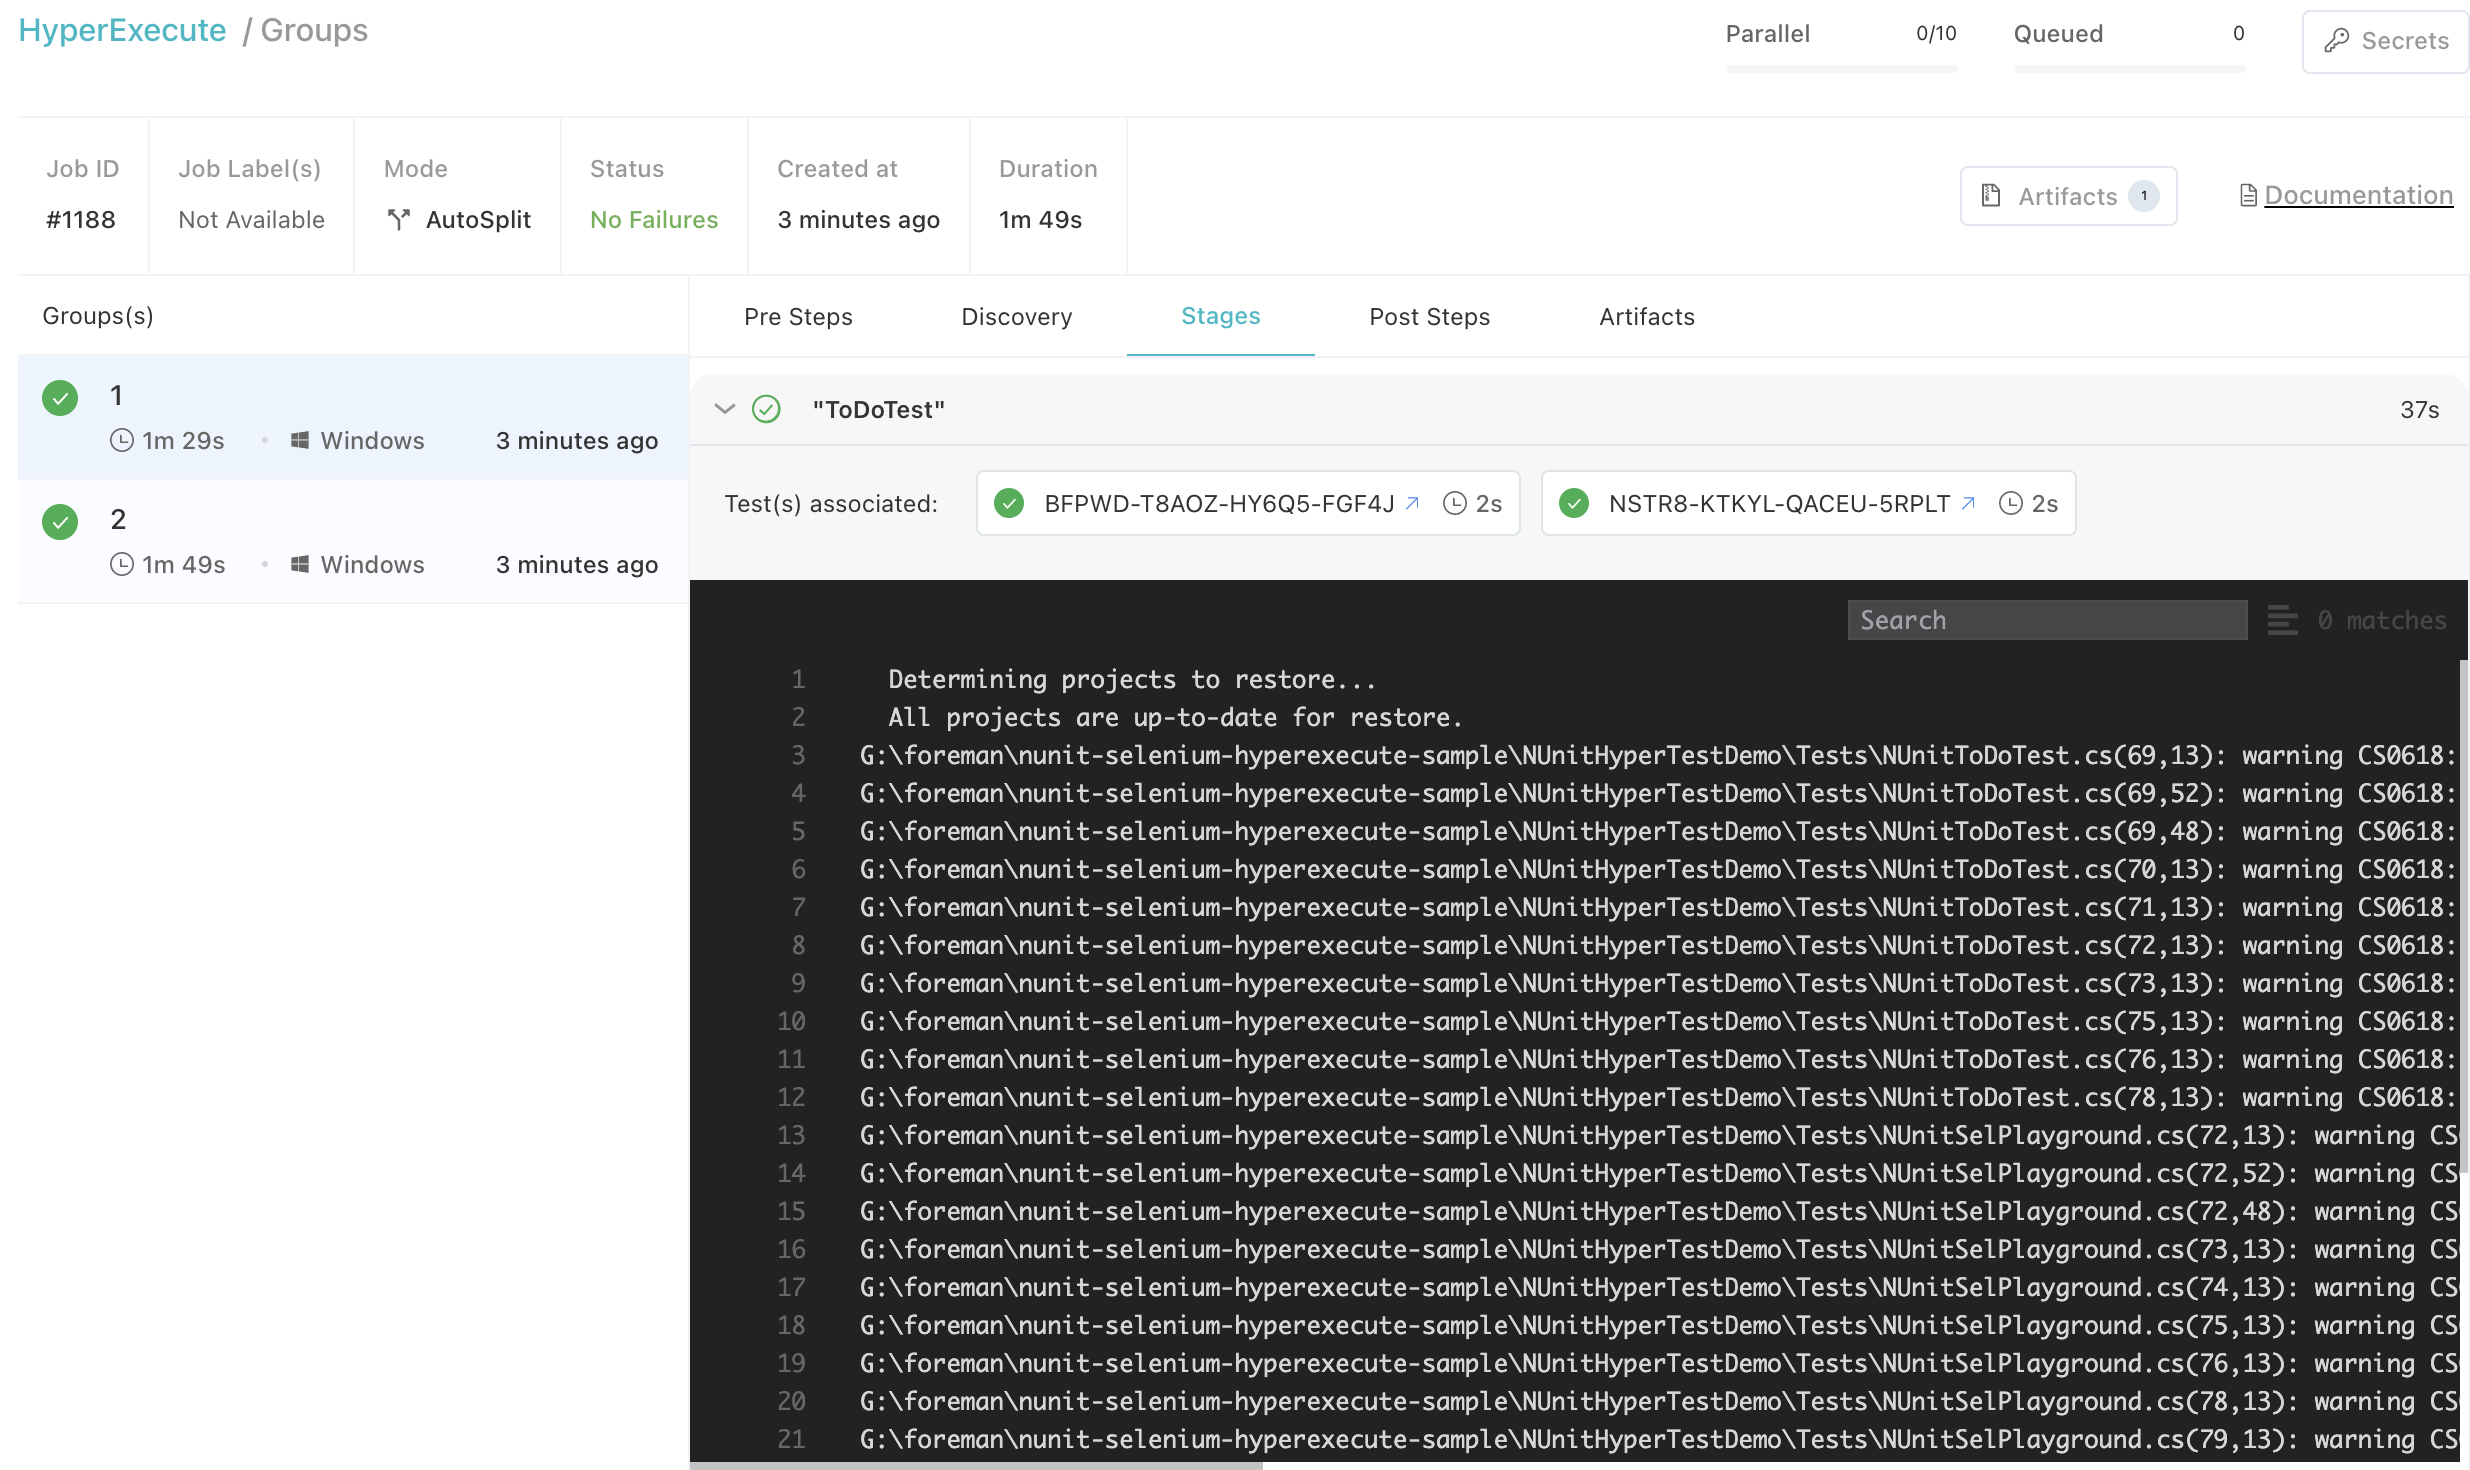Switch to the Pre Steps tab
Image resolution: width=2470 pixels, height=1470 pixels.
click(x=796, y=315)
